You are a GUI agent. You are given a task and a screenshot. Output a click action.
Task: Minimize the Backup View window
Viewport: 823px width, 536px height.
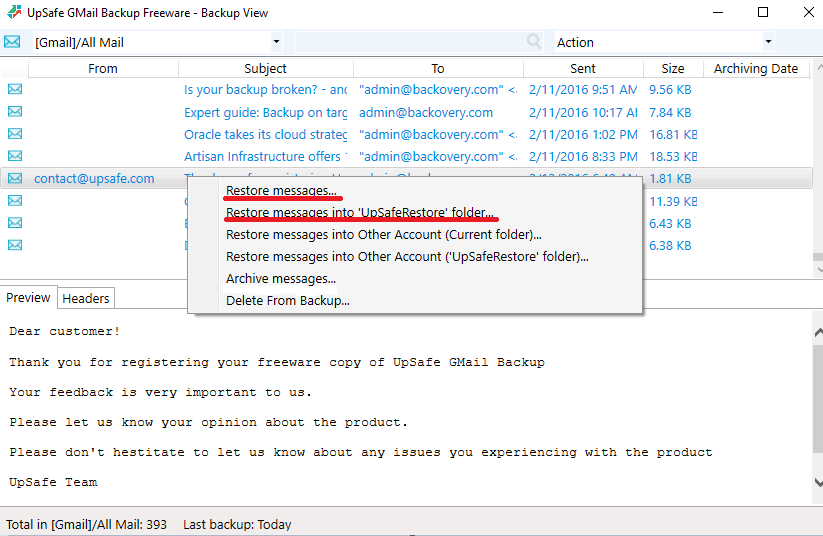point(718,12)
